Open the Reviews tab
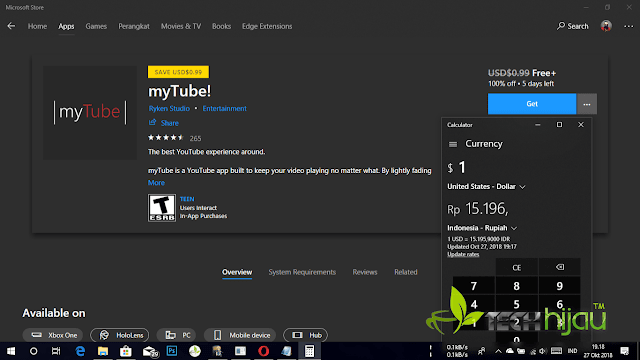Image resolution: width=640 pixels, height=360 pixels. [x=365, y=272]
